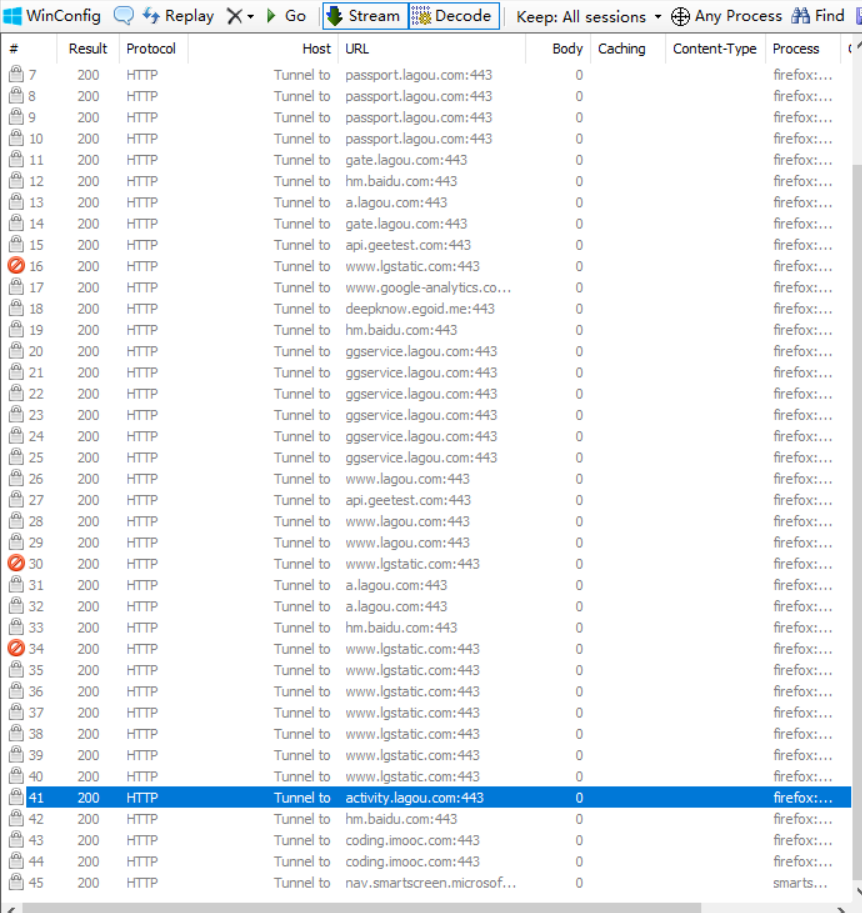Select www.lagou.com:443 URL in session 29
The image size is (862, 913).
(x=407, y=543)
